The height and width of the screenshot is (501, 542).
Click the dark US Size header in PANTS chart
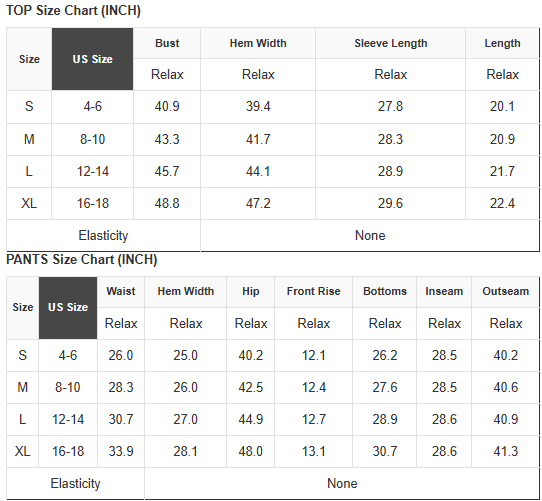pyautogui.click(x=68, y=307)
